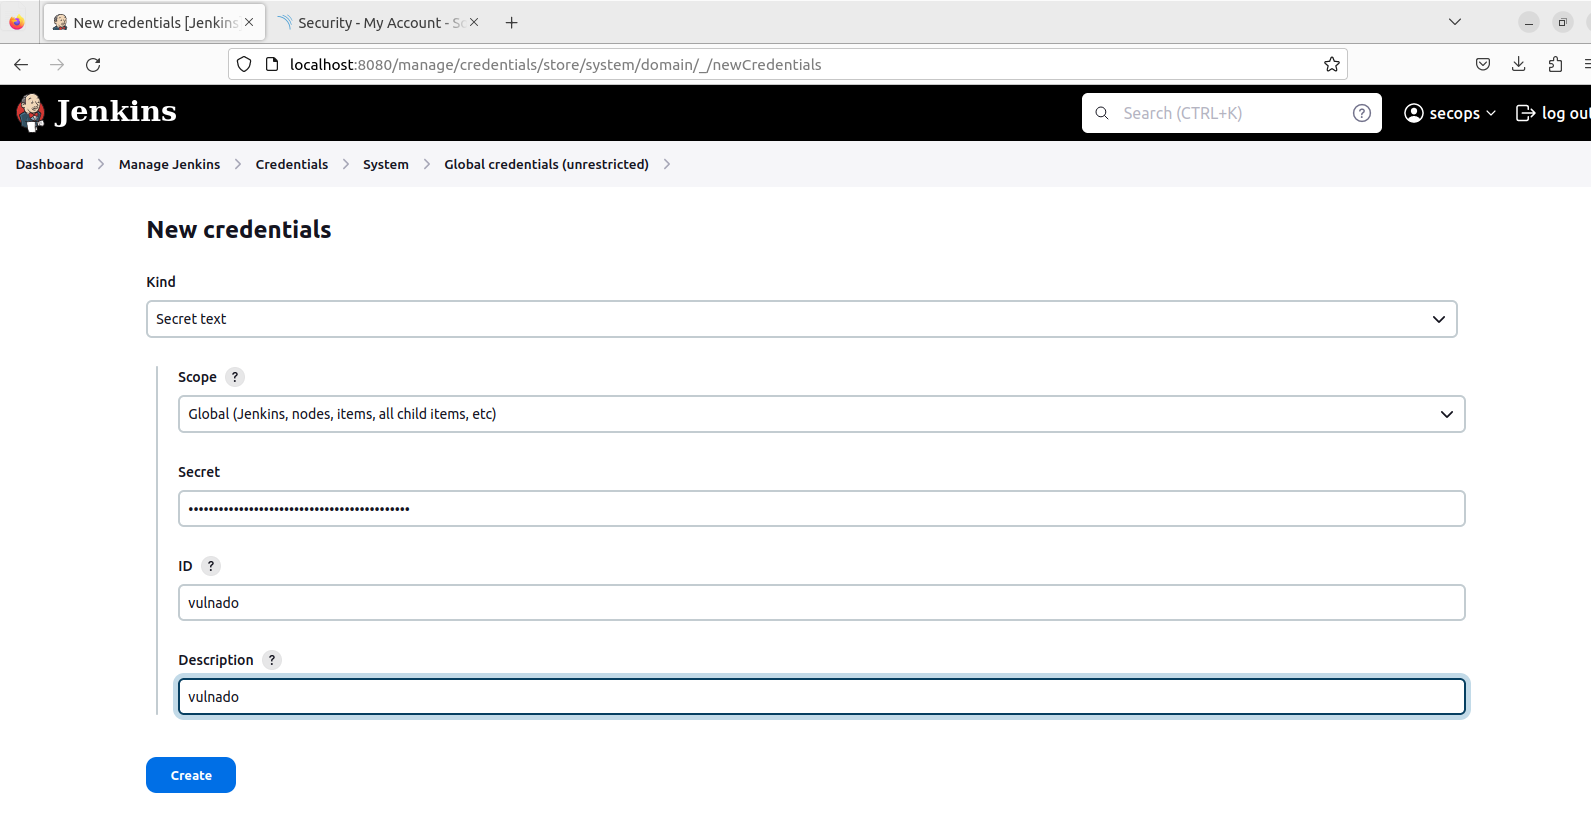The height and width of the screenshot is (817, 1591).
Task: Click the magnifier icon in Jenkins search
Action: tap(1102, 113)
